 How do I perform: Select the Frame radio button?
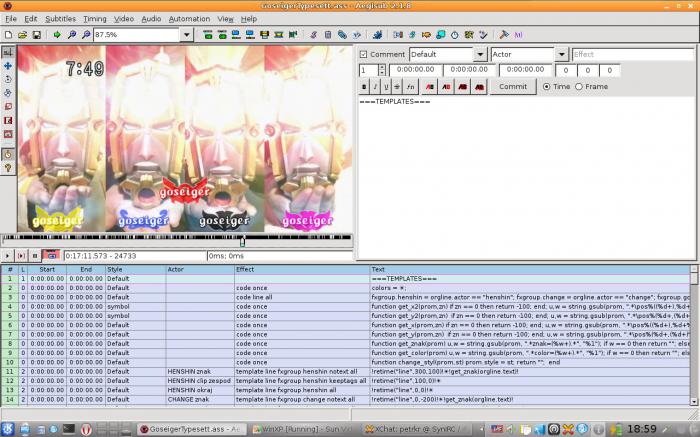579,87
